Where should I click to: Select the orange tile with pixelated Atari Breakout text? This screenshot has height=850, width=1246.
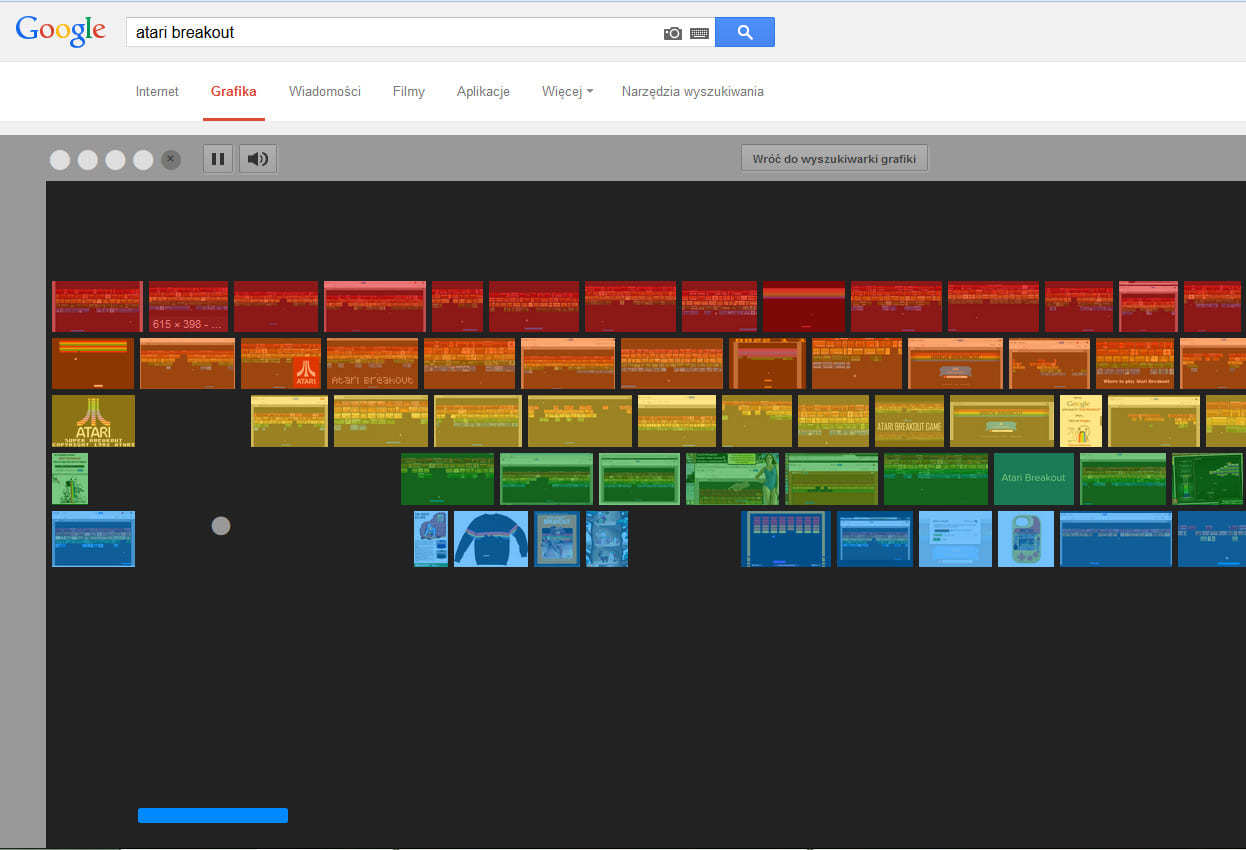[372, 363]
